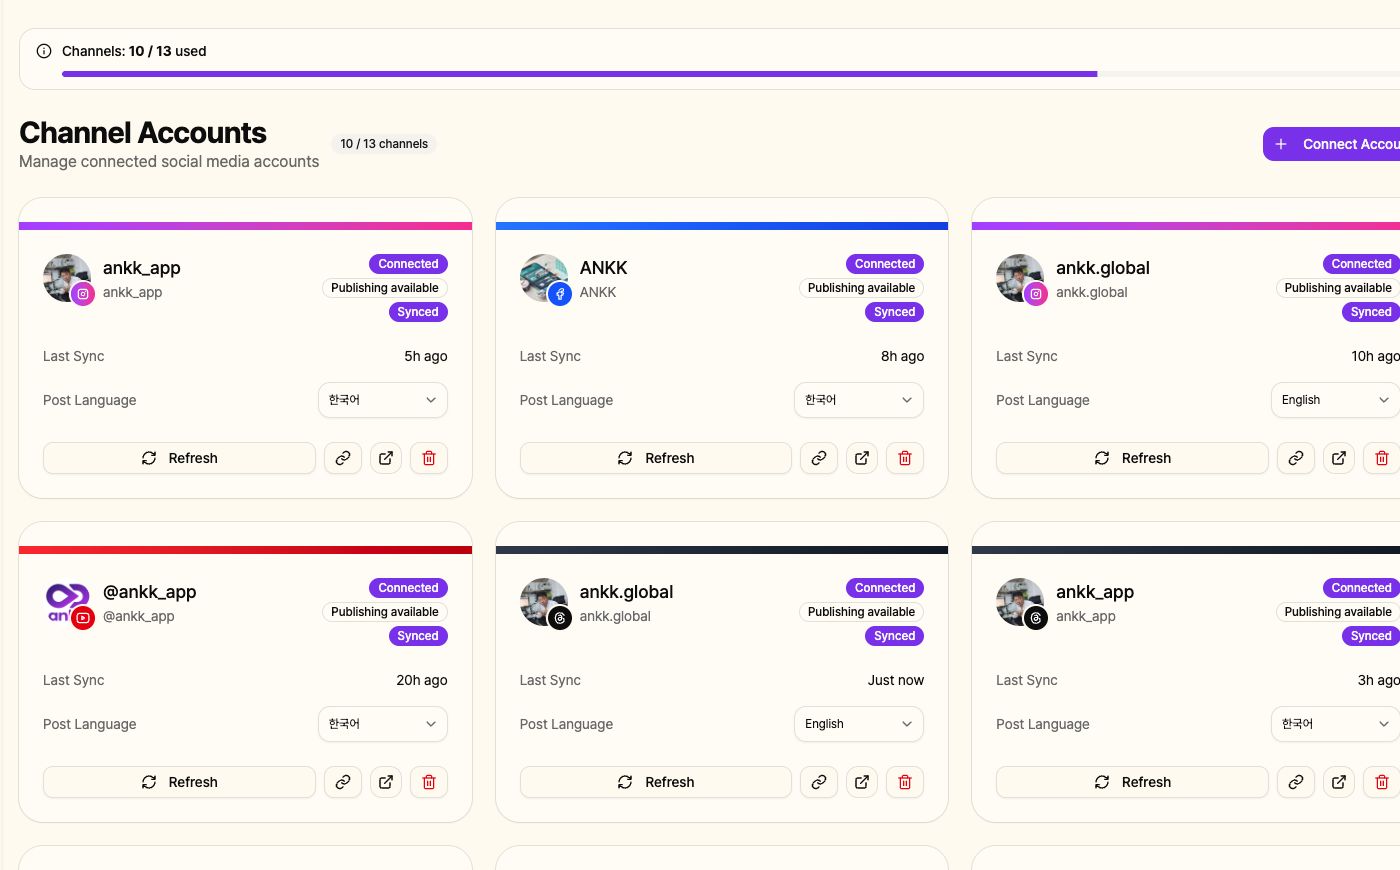Expand Post Language dropdown on ANKK Facebook card
Image resolution: width=1400 pixels, height=870 pixels.
tap(859, 400)
